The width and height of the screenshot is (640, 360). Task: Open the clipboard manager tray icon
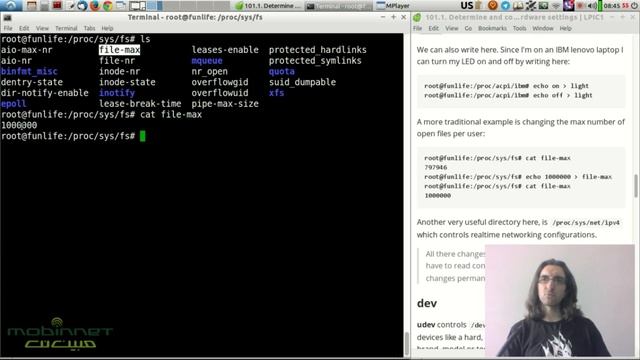(478, 6)
